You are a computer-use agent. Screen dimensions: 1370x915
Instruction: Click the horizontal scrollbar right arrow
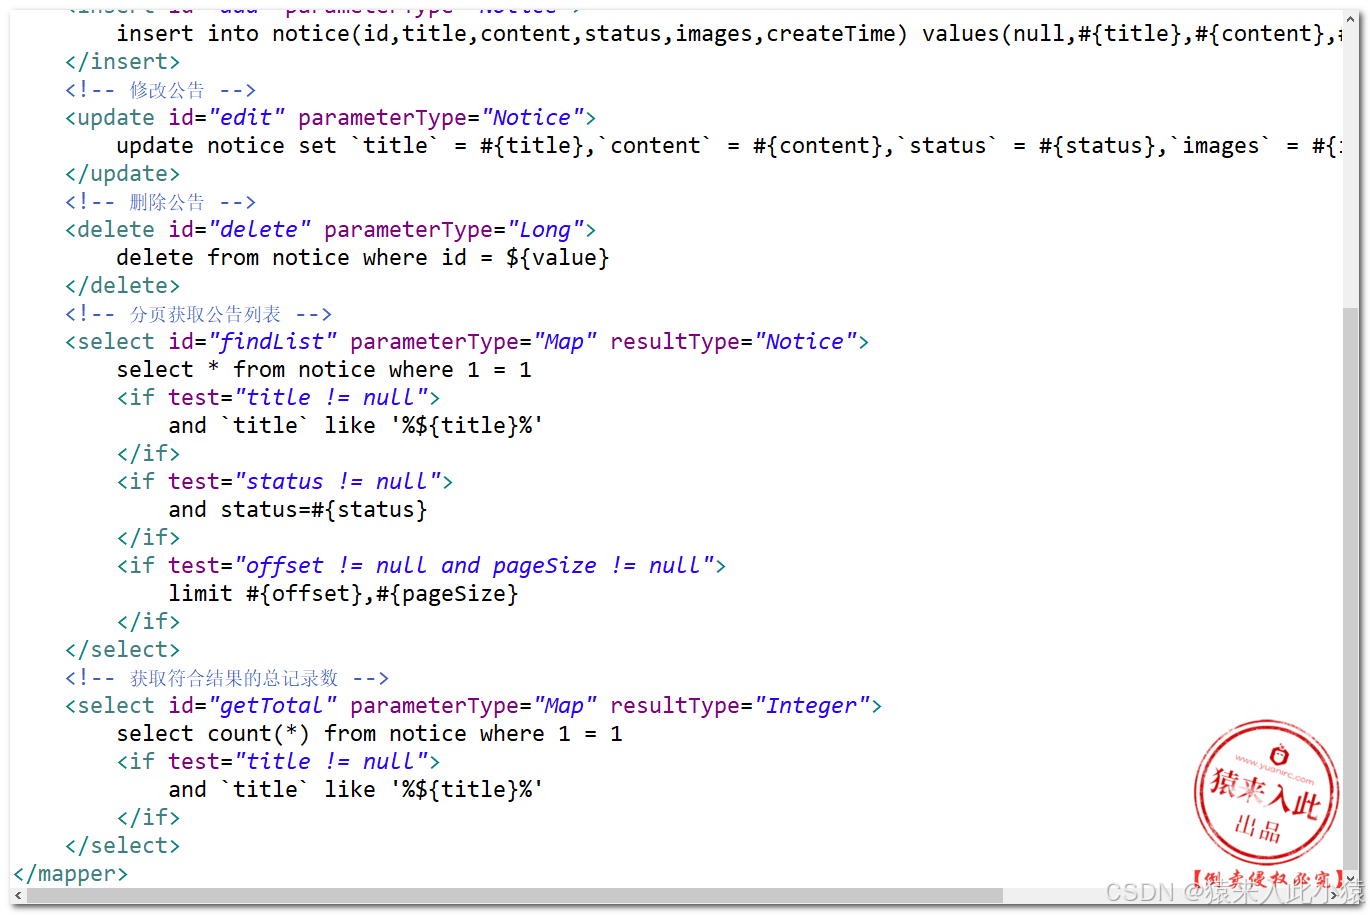[x=1335, y=895]
